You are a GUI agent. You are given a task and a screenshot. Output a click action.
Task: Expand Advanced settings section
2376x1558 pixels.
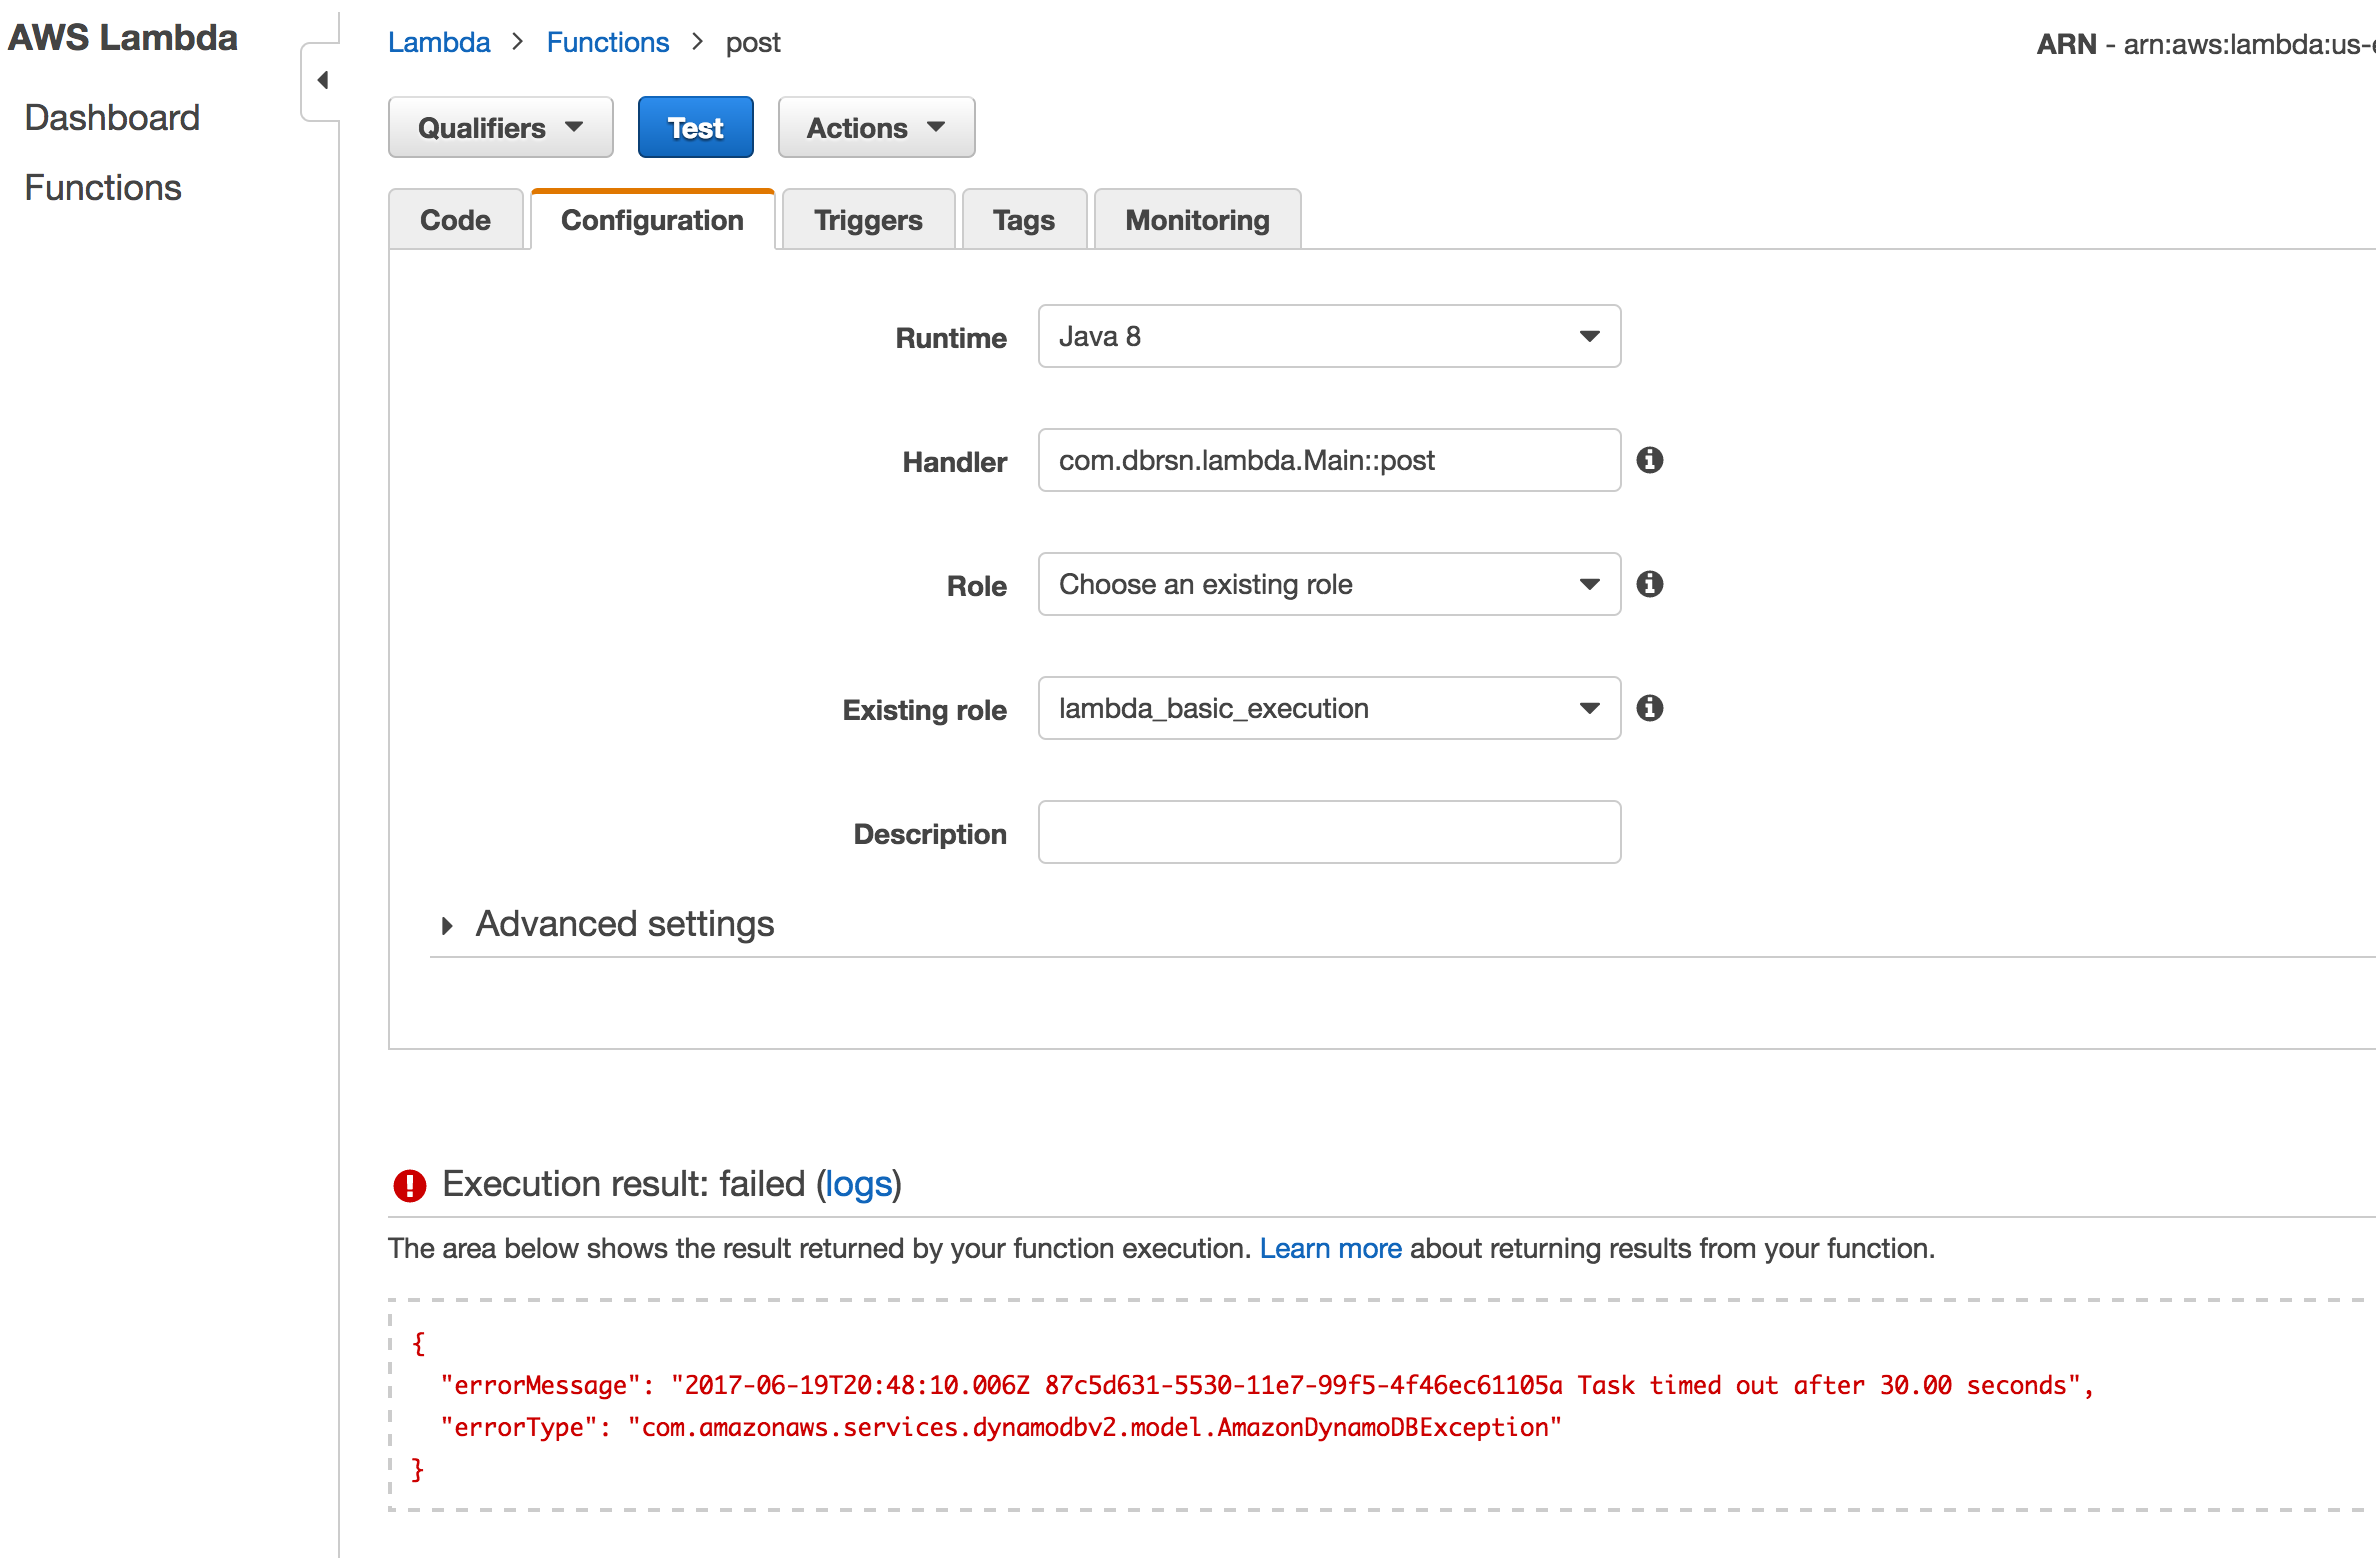point(608,924)
